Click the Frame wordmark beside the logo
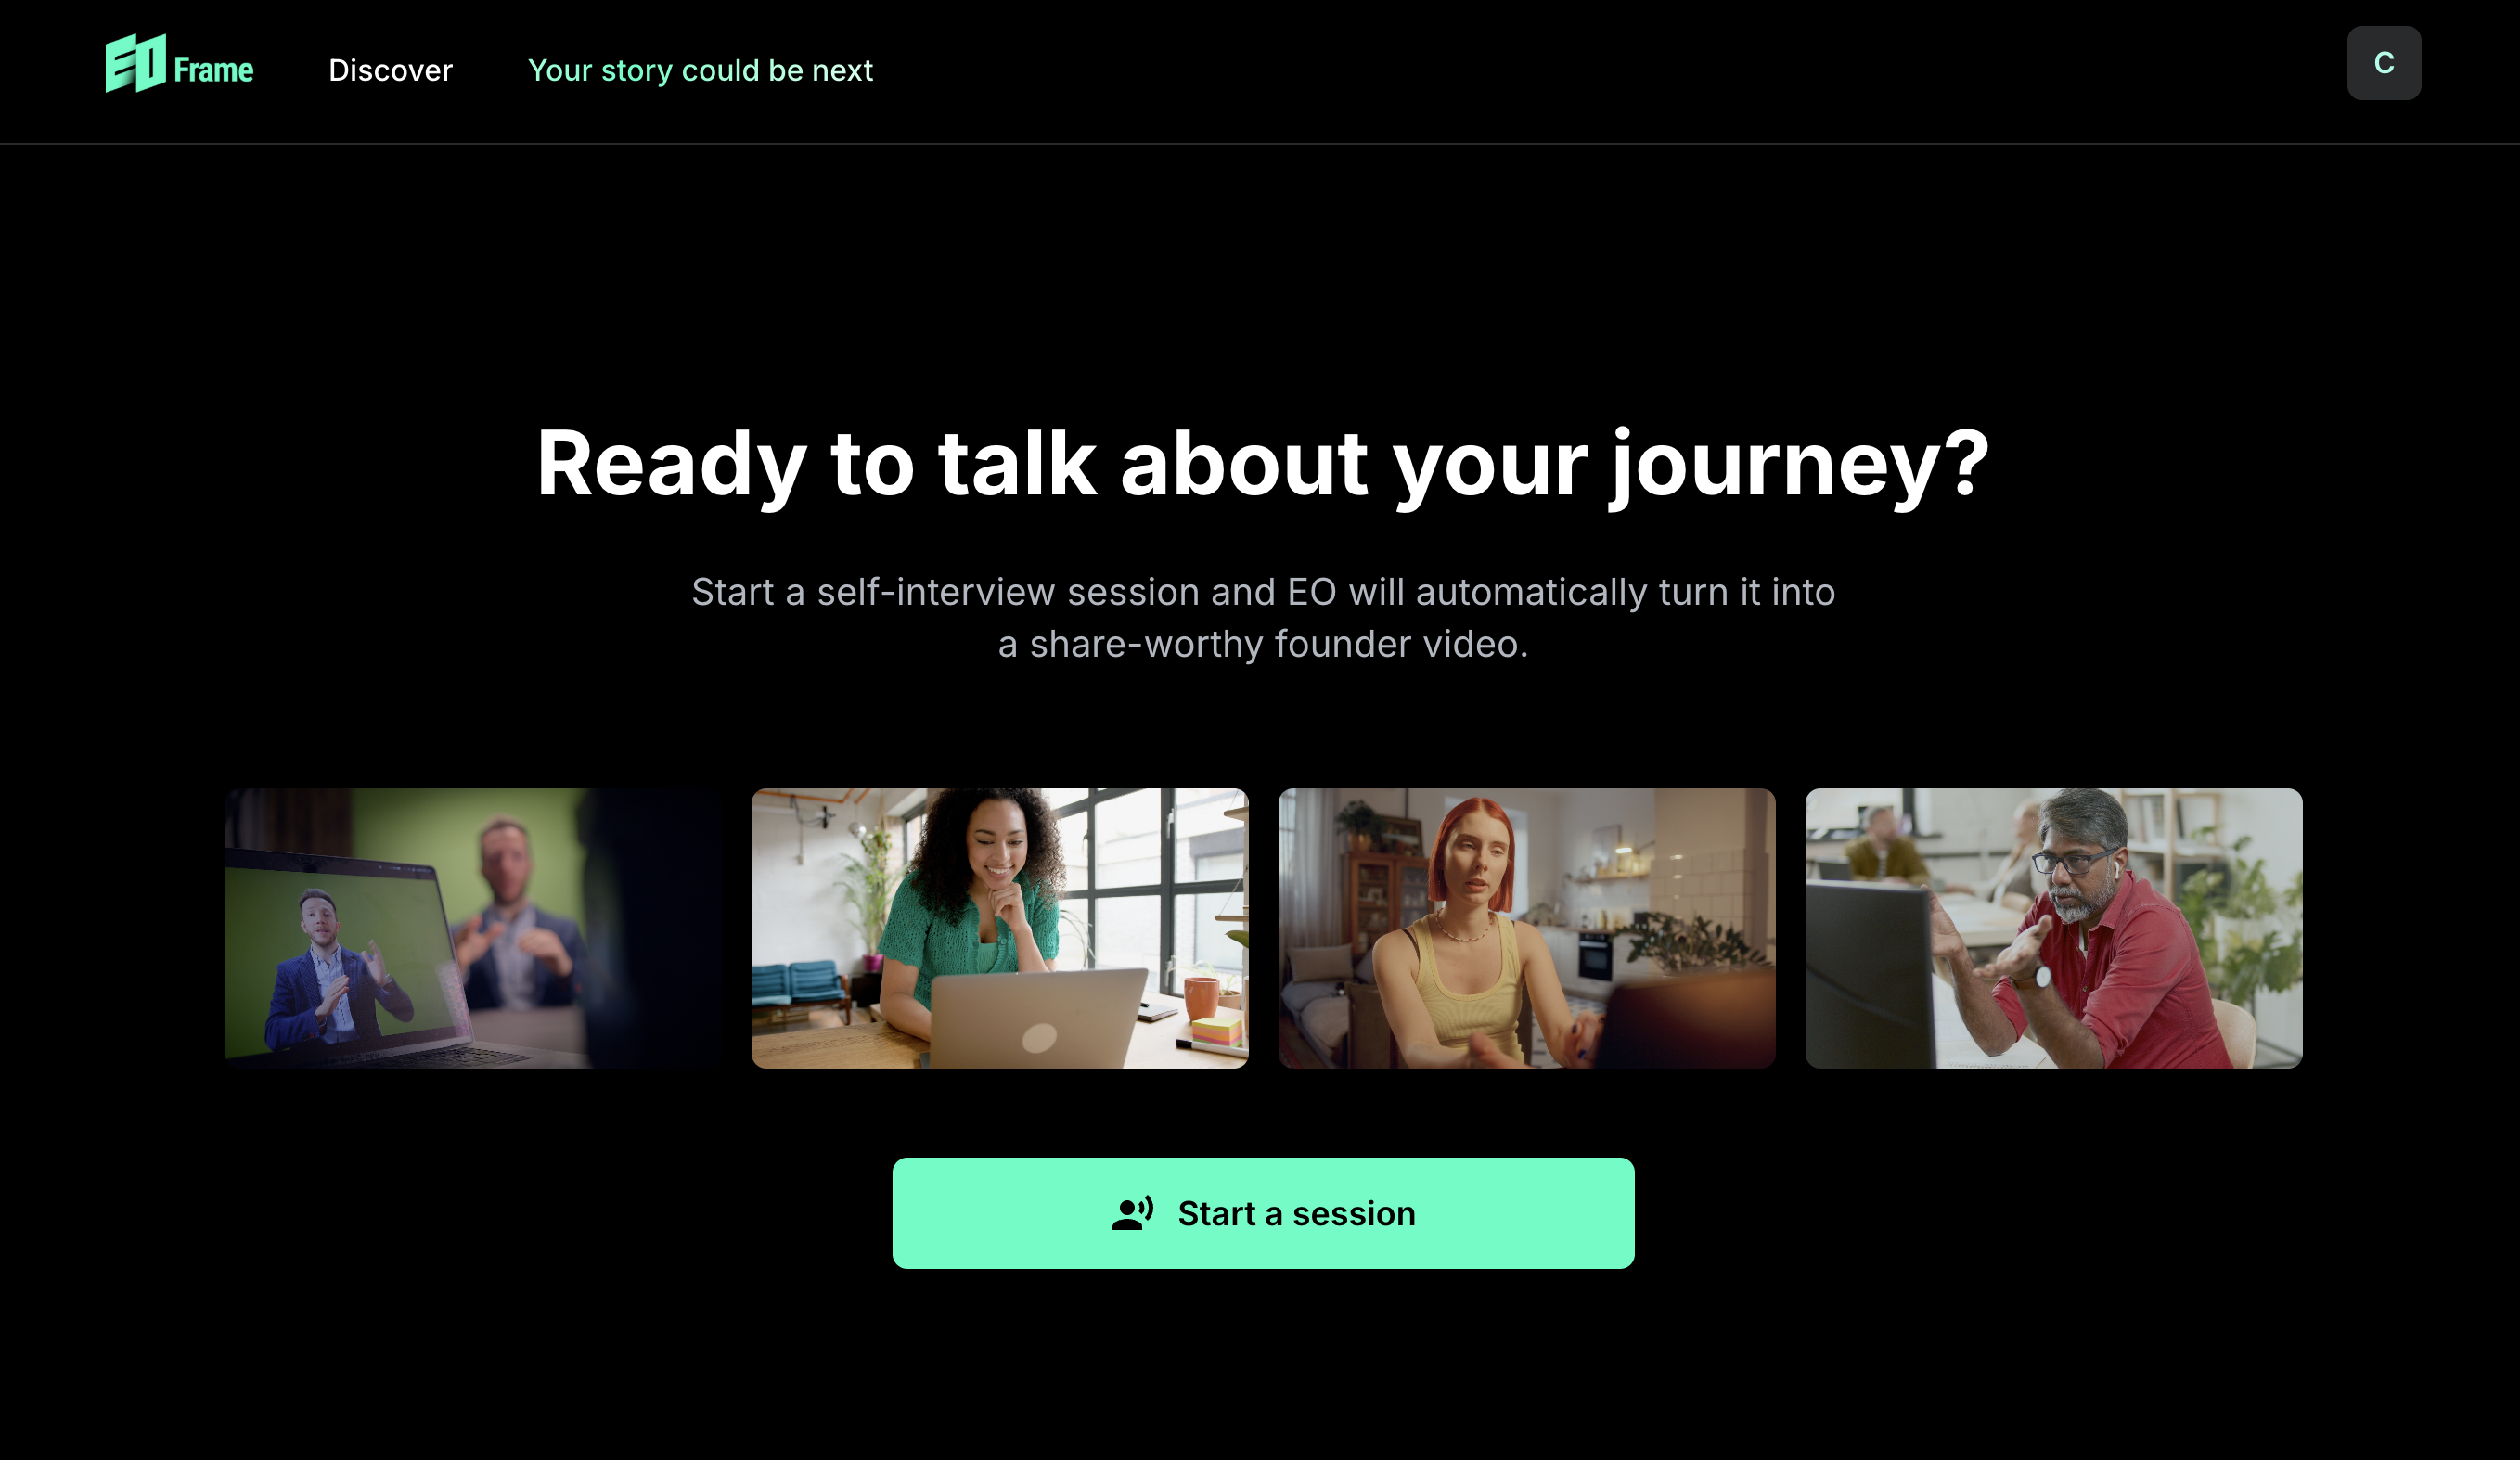 213,70
